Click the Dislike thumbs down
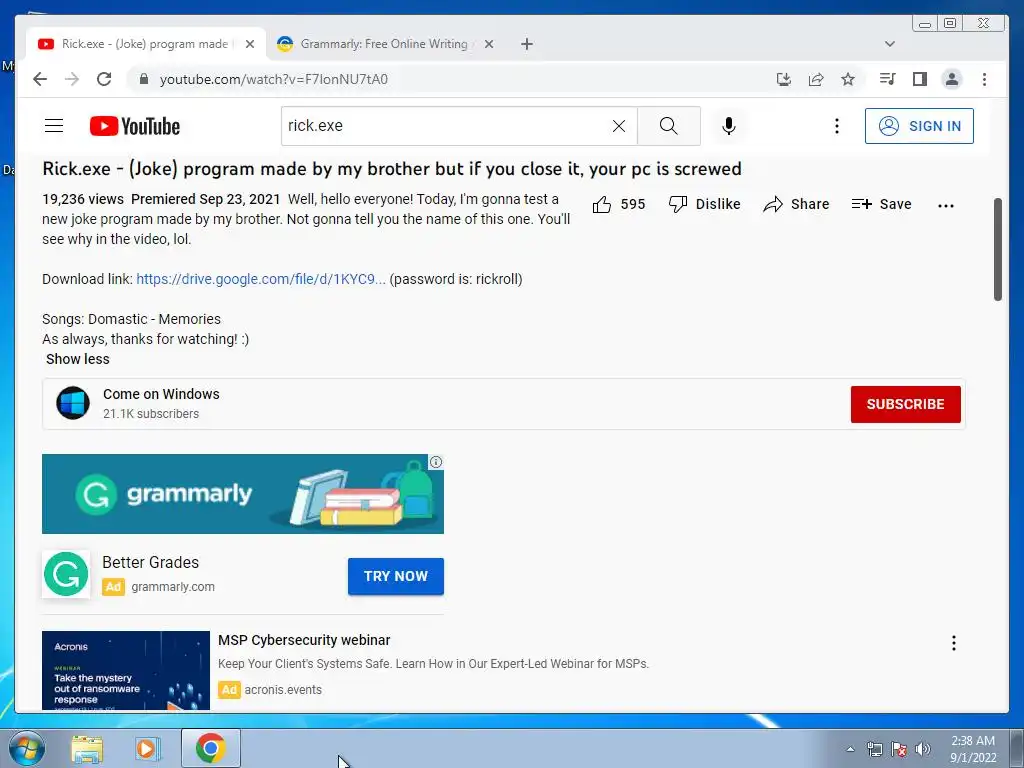Screen dimensions: 1024x768 coord(705,204)
